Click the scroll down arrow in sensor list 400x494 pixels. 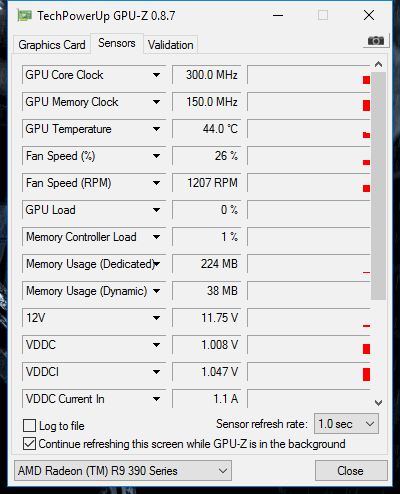click(378, 403)
